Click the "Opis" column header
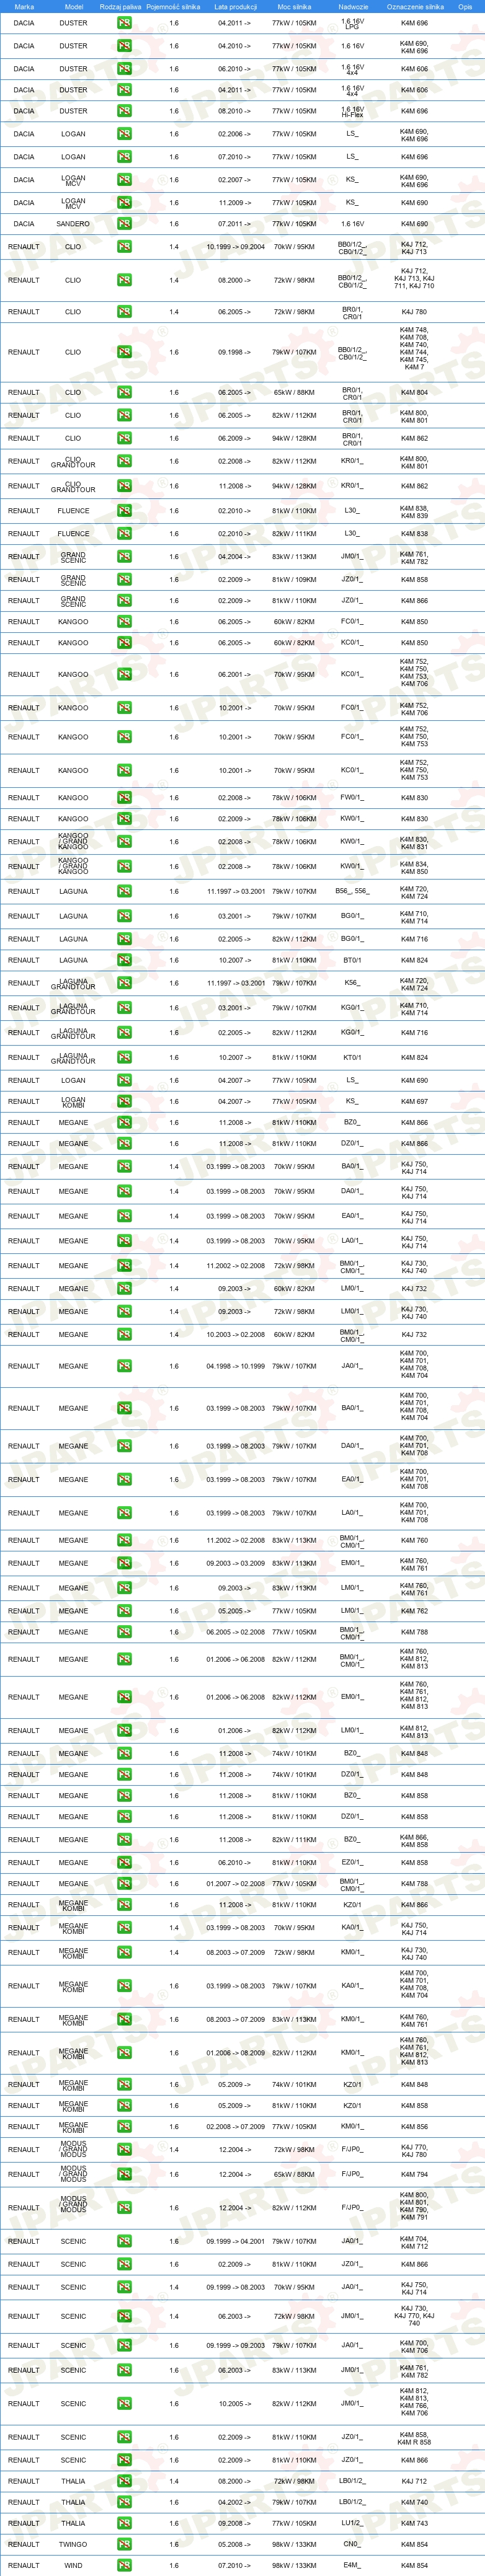 click(465, 6)
